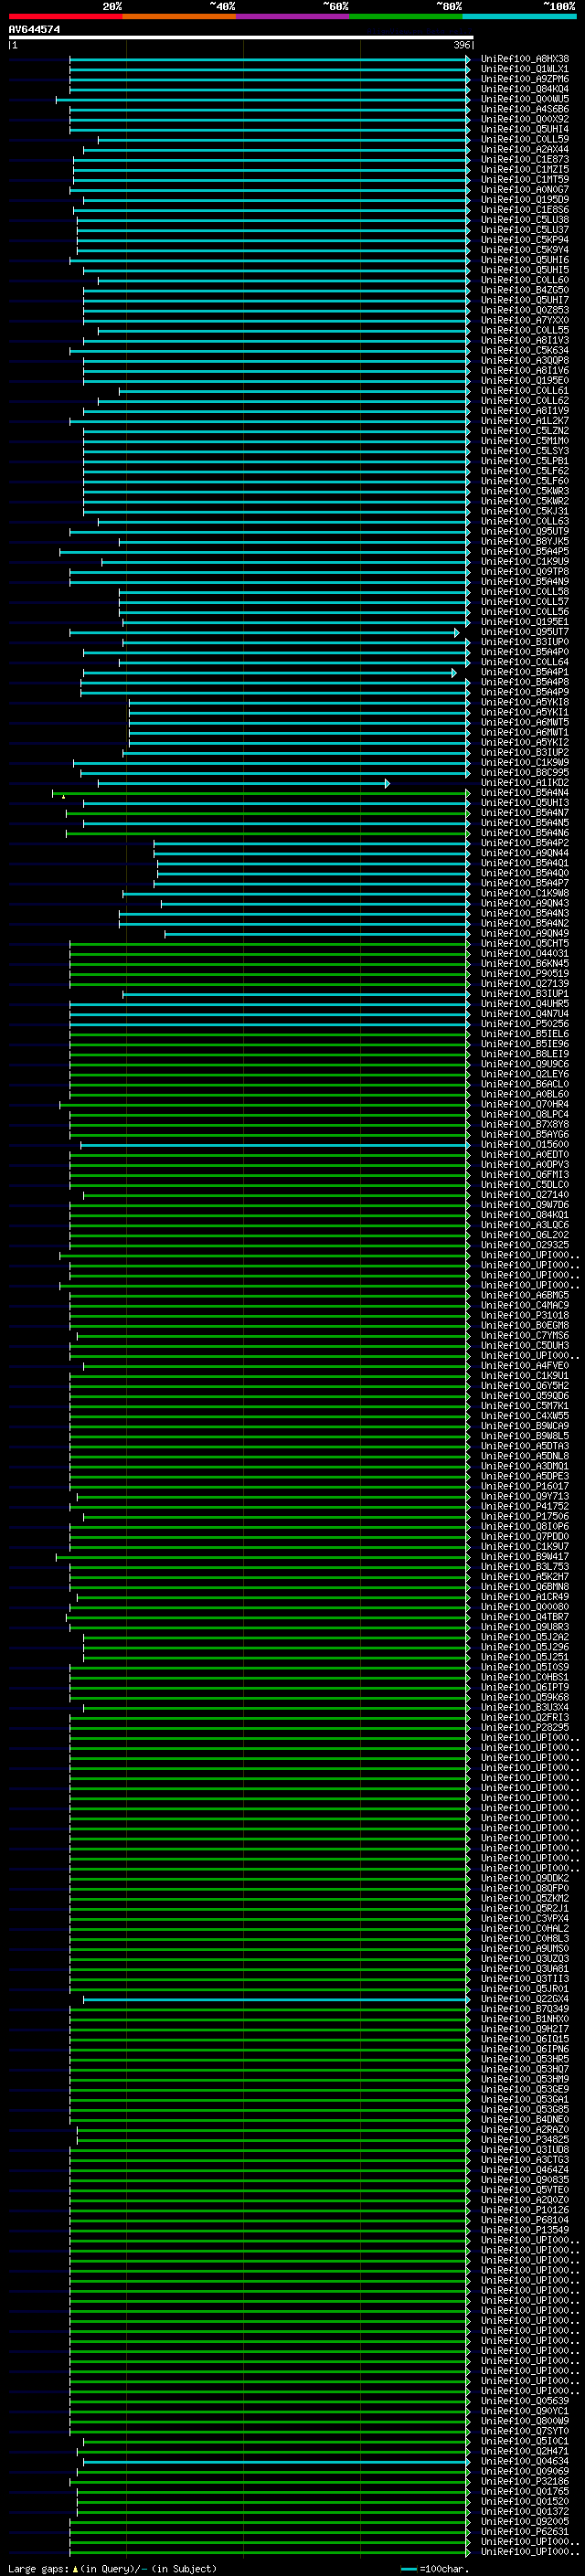Select label UniRef100_Q5UHI6
The height and width of the screenshot is (2576, 585).
tap(525, 260)
